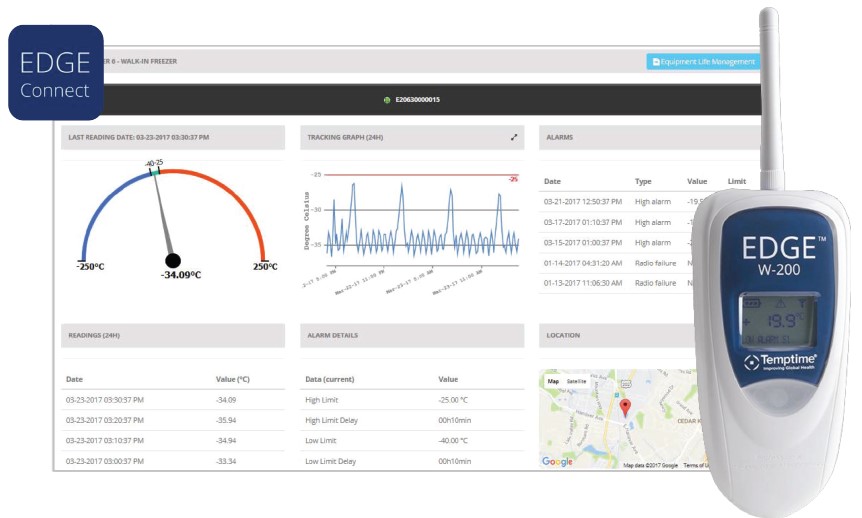Click the Readings (24H) panel header
The image size is (862, 518).
173,335
